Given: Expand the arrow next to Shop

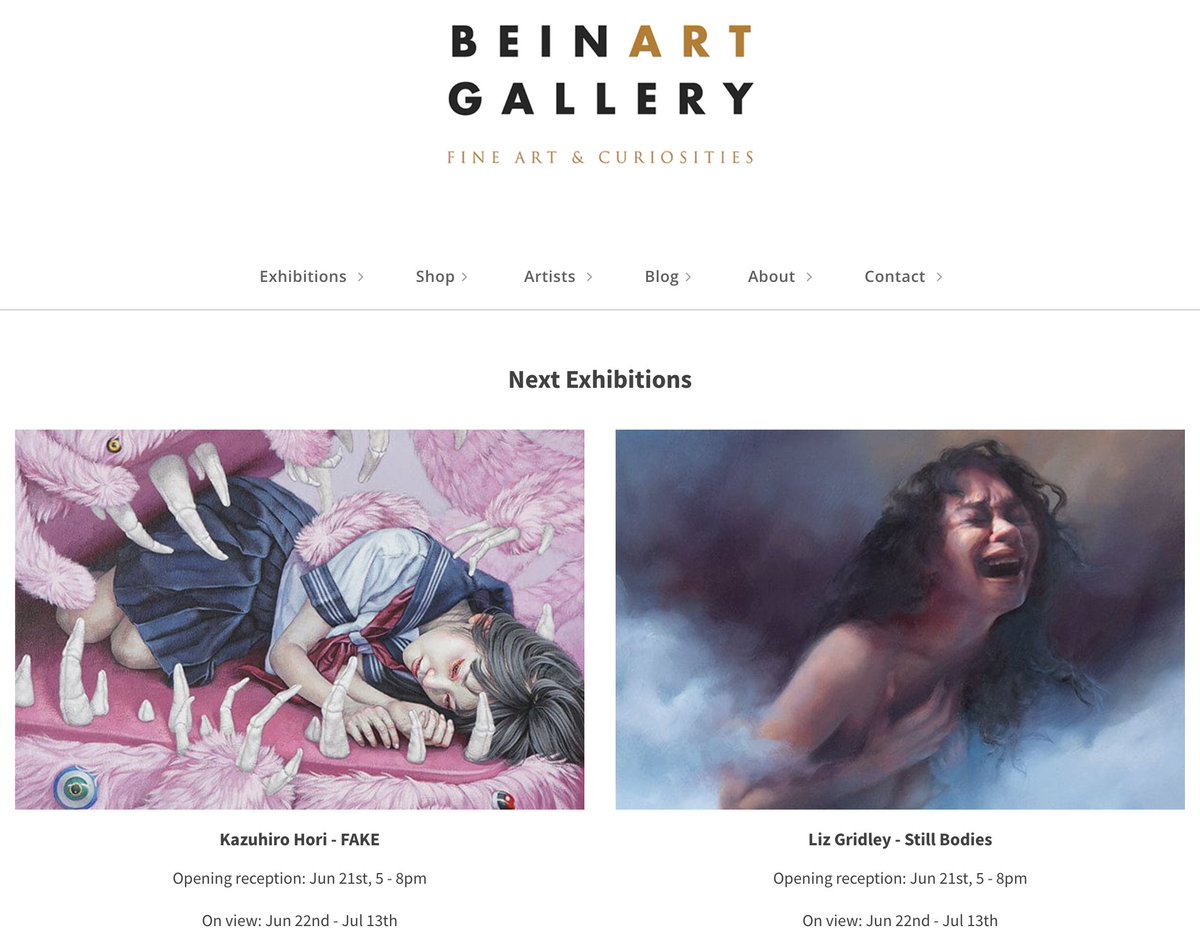Looking at the screenshot, I should click(x=465, y=277).
